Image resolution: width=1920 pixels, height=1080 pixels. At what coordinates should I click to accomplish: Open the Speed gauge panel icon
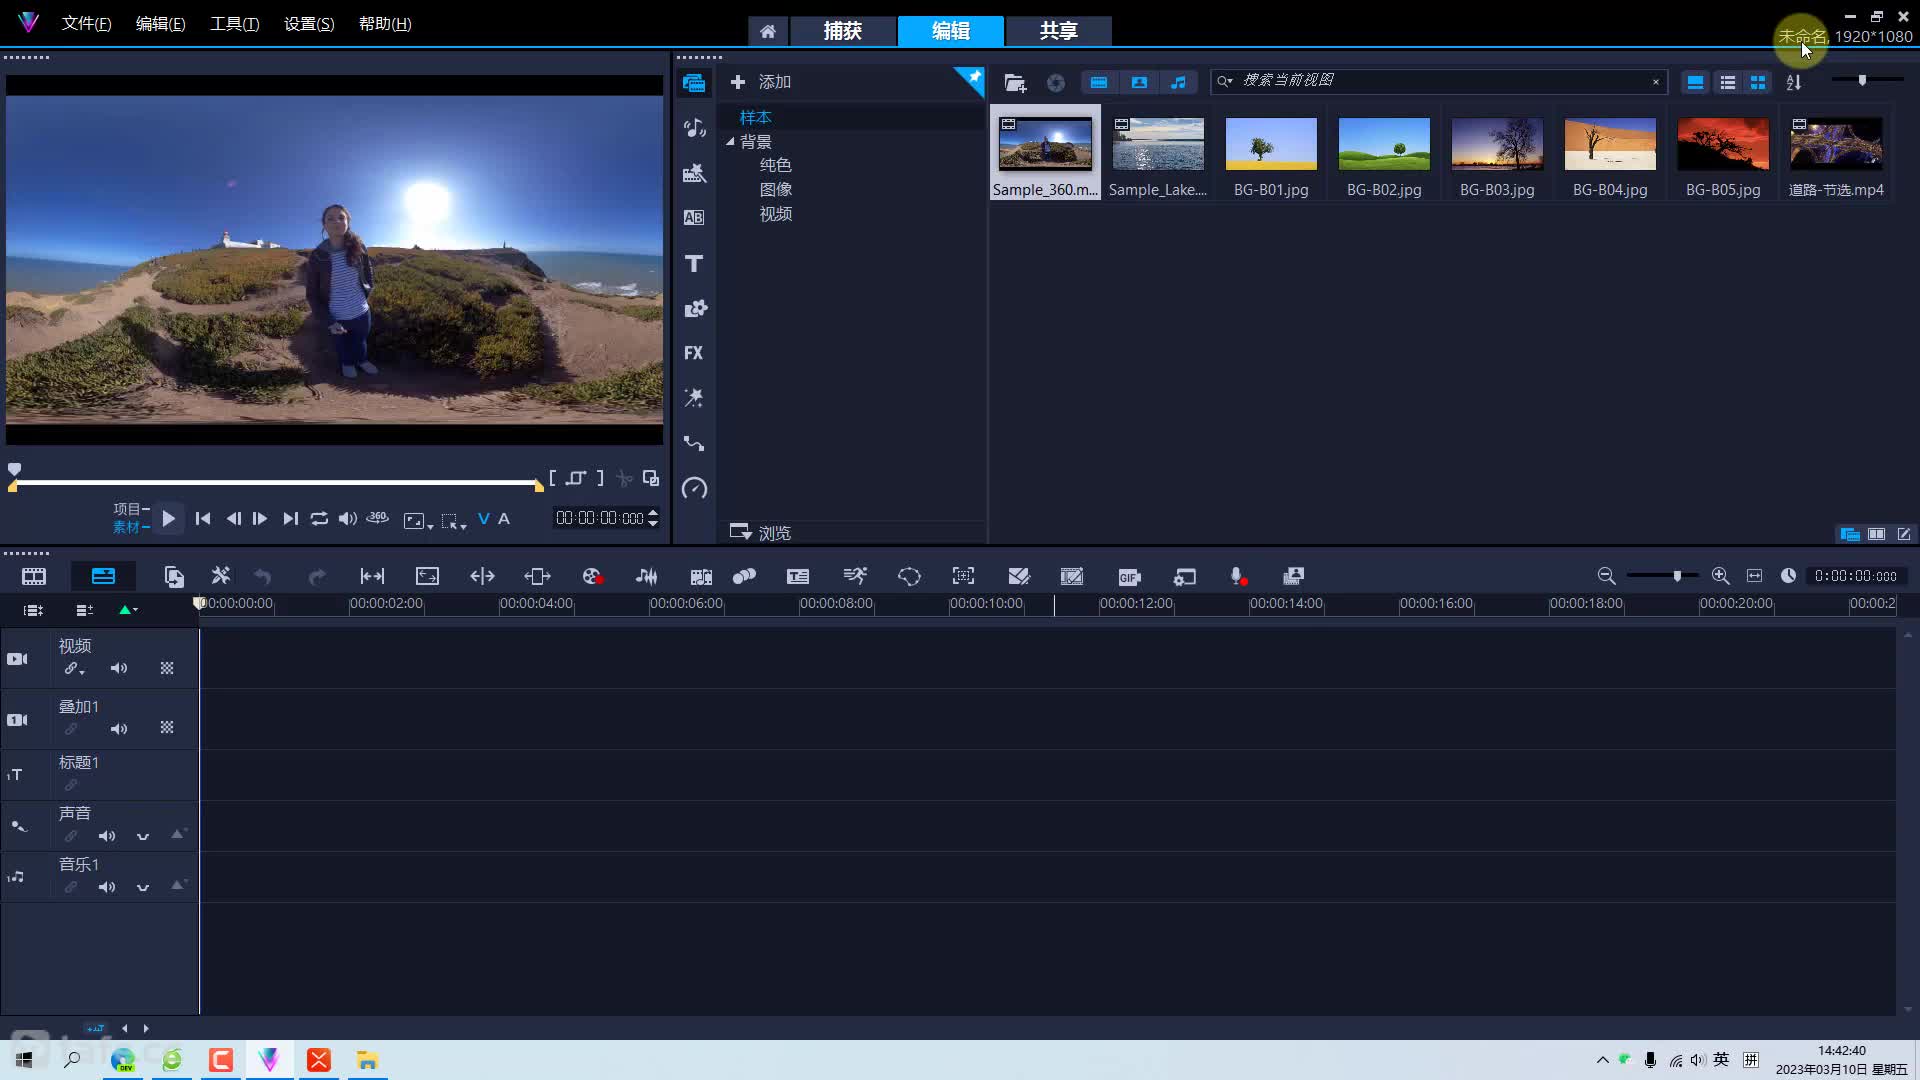[694, 488]
